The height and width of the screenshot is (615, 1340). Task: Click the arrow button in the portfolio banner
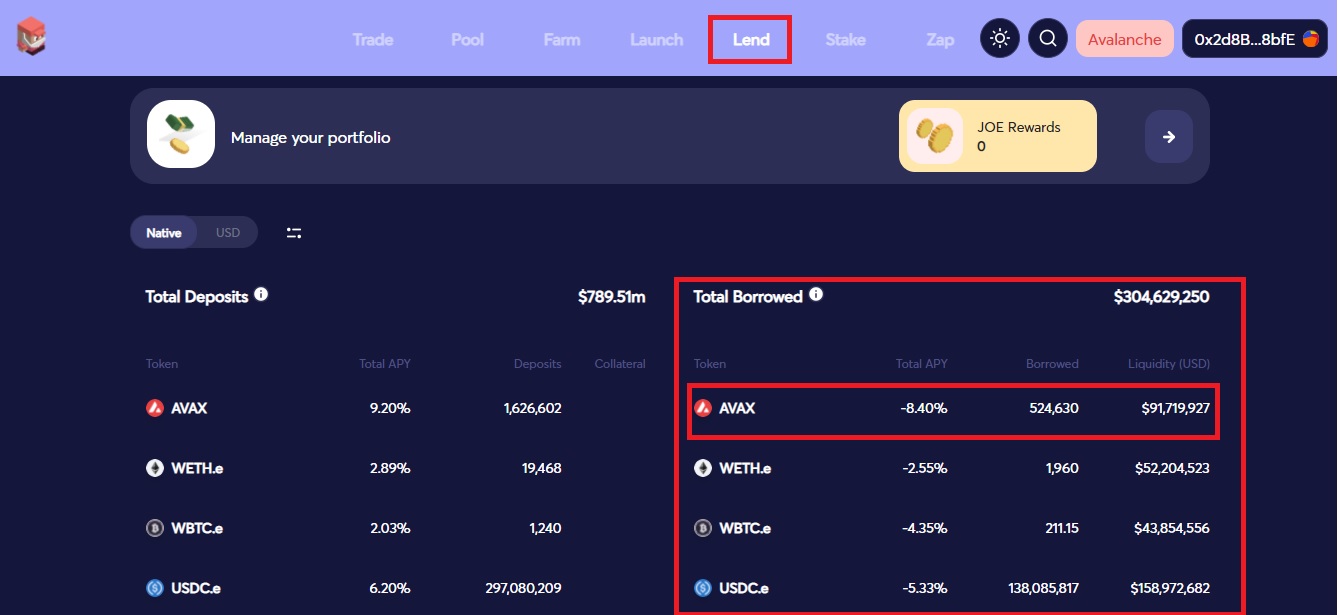pyautogui.click(x=1169, y=137)
